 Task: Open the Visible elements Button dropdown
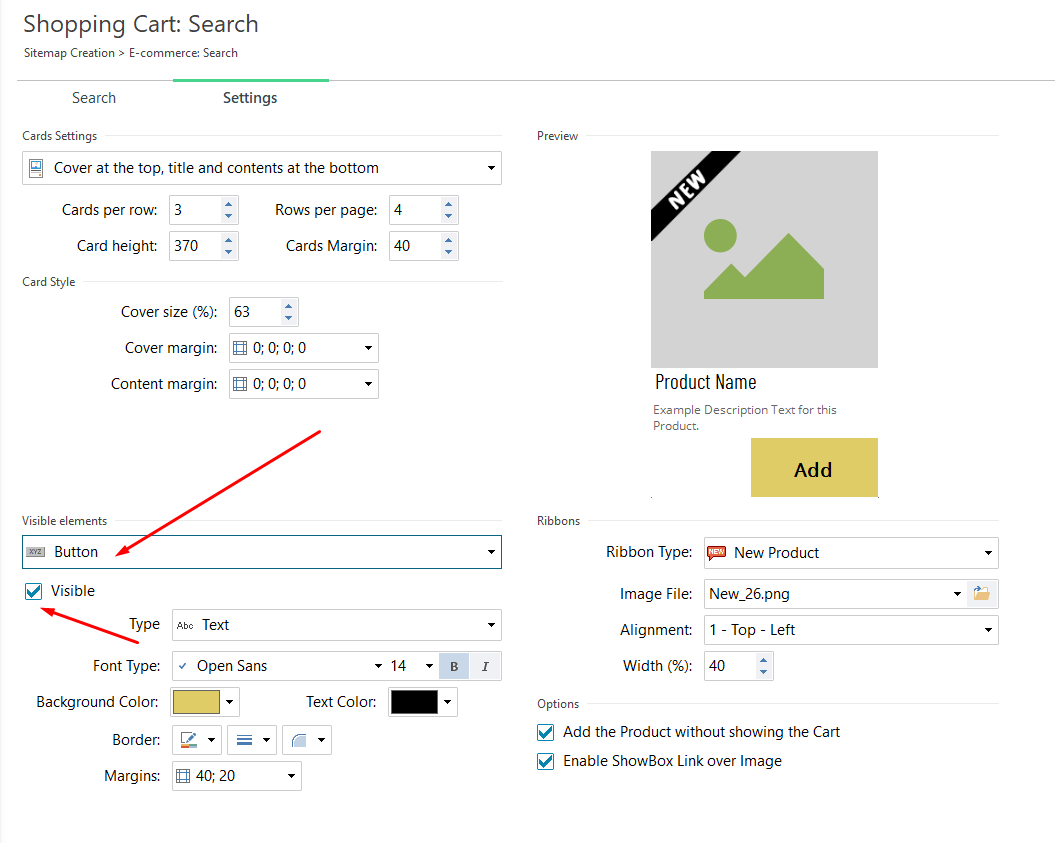[262, 552]
